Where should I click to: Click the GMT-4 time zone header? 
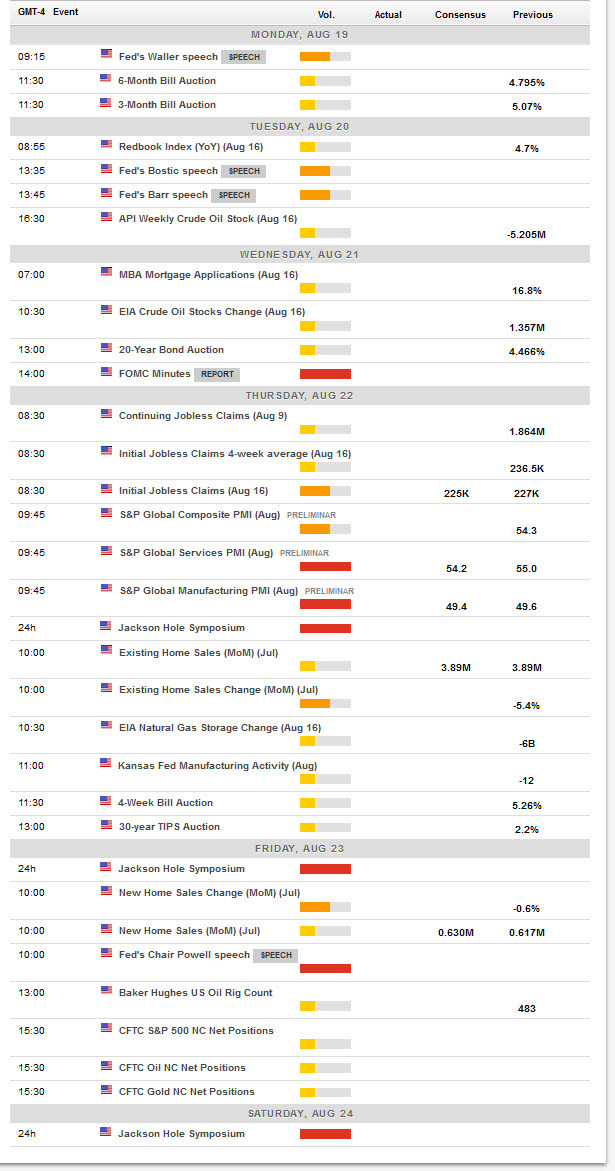(x=31, y=12)
